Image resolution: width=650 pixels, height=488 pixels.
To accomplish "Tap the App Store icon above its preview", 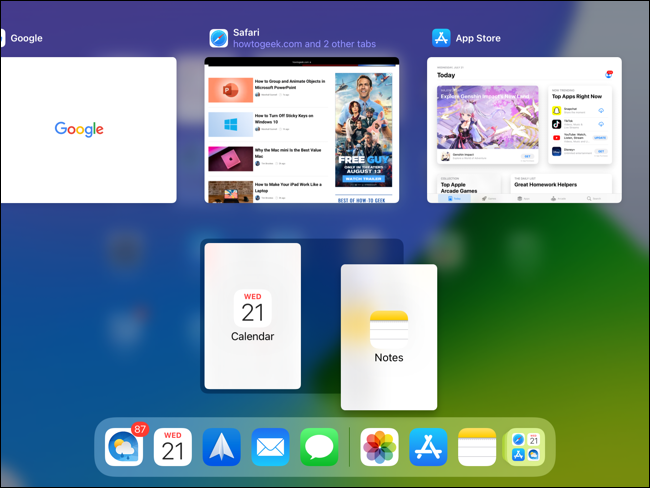I will coord(441,38).
